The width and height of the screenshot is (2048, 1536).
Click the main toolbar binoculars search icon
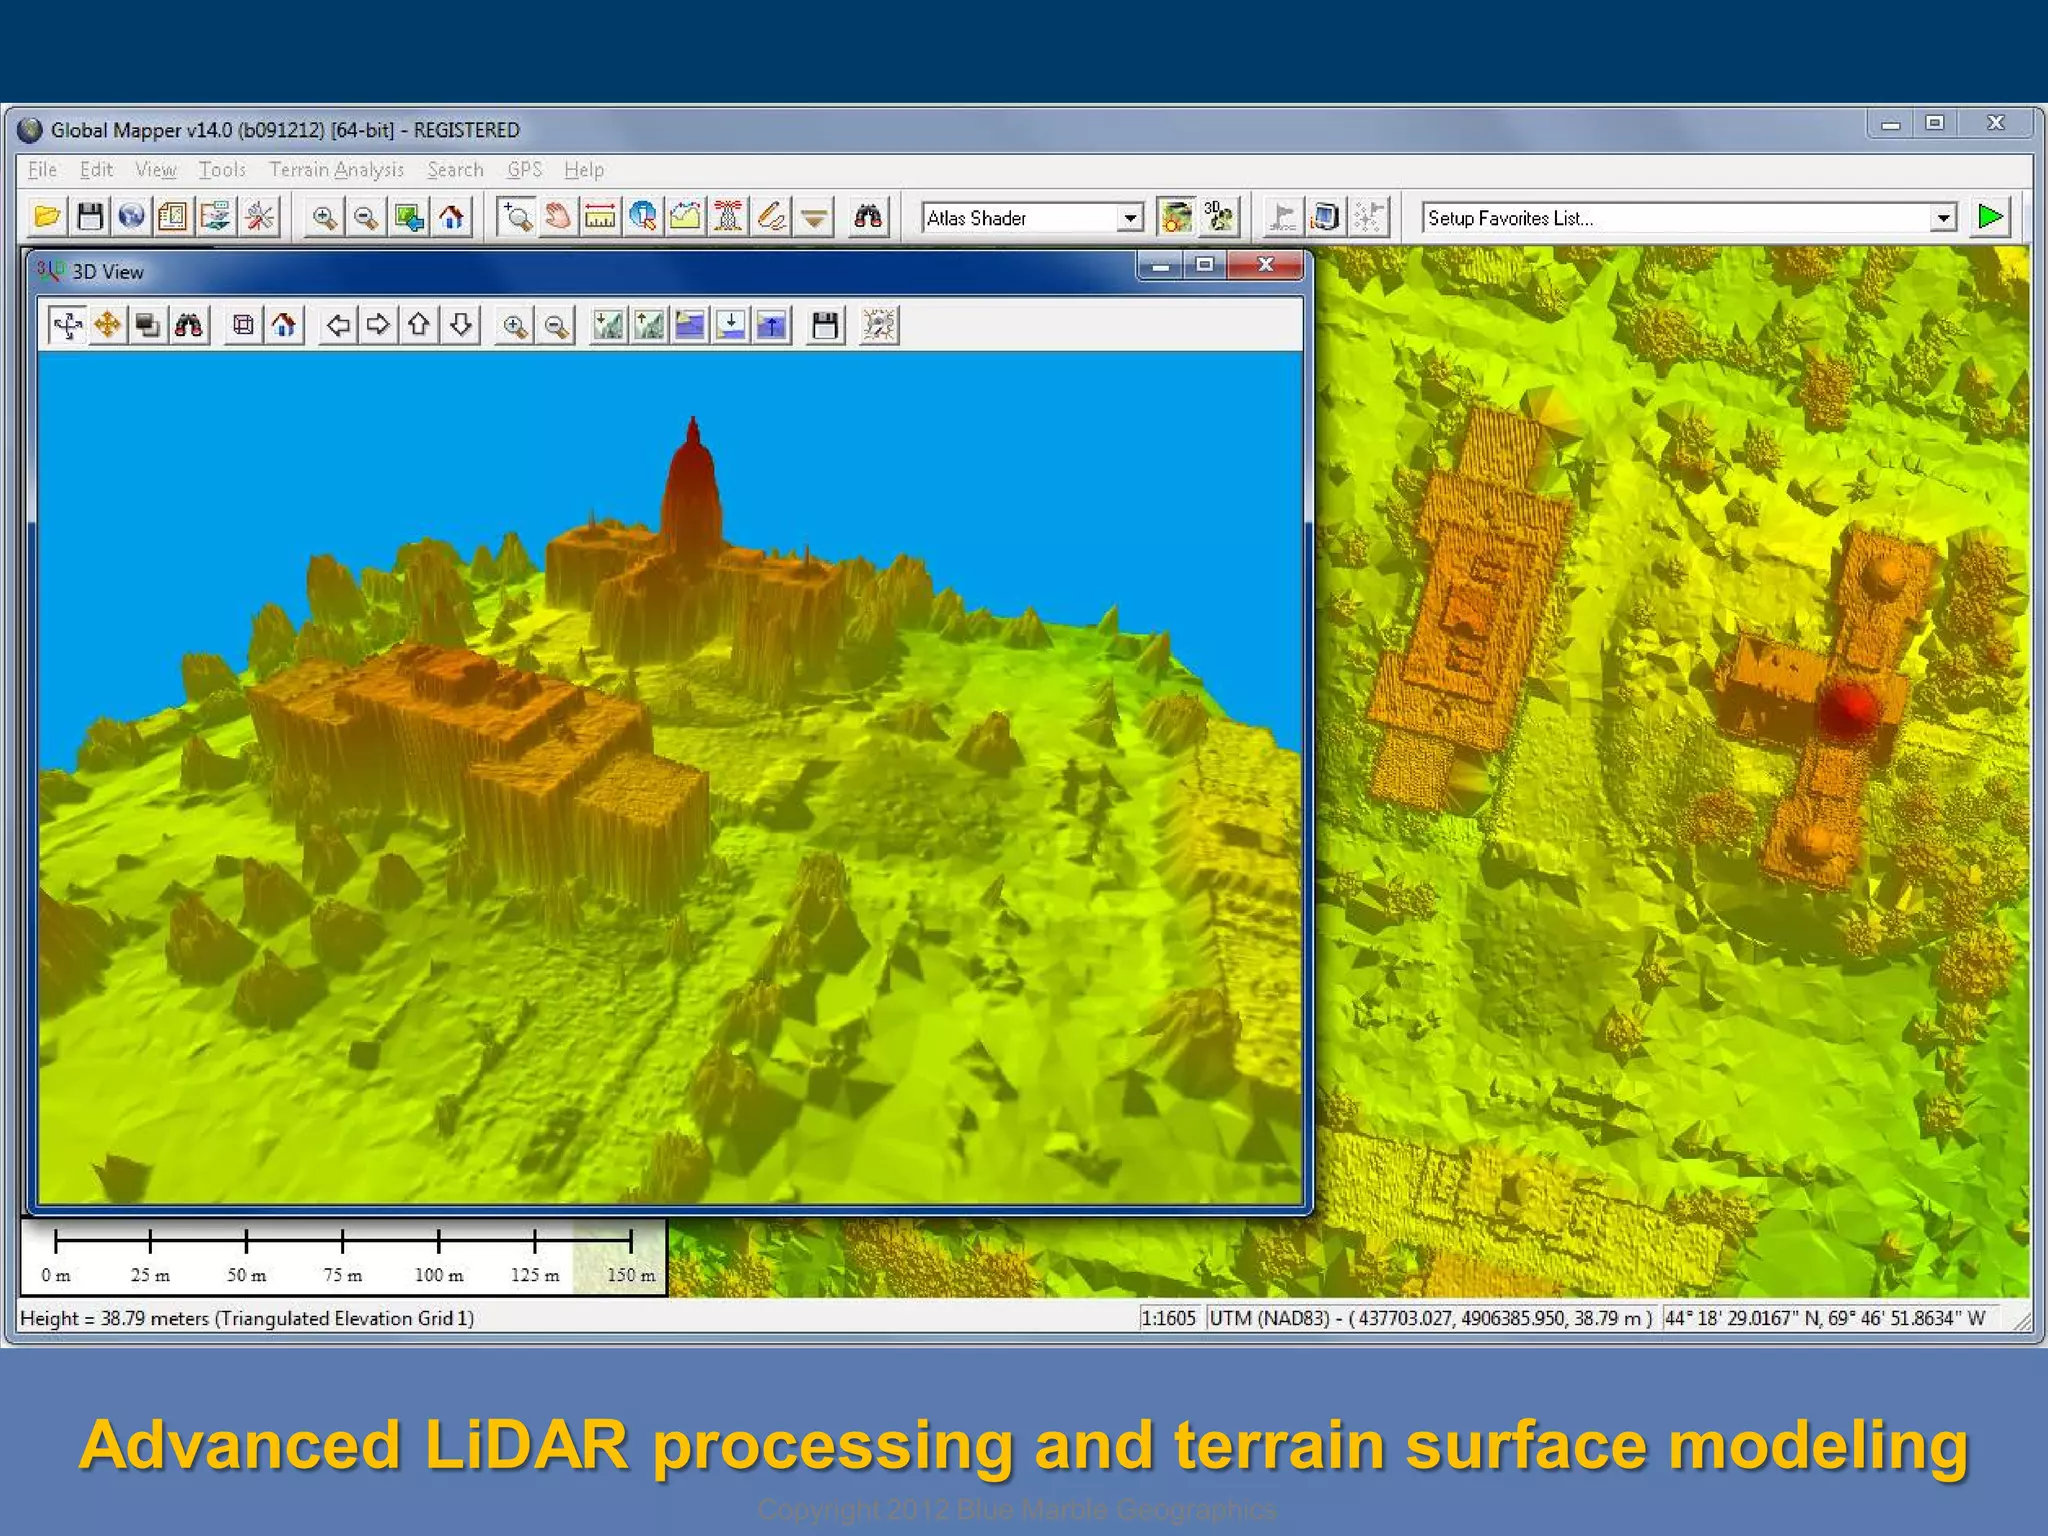pyautogui.click(x=868, y=217)
